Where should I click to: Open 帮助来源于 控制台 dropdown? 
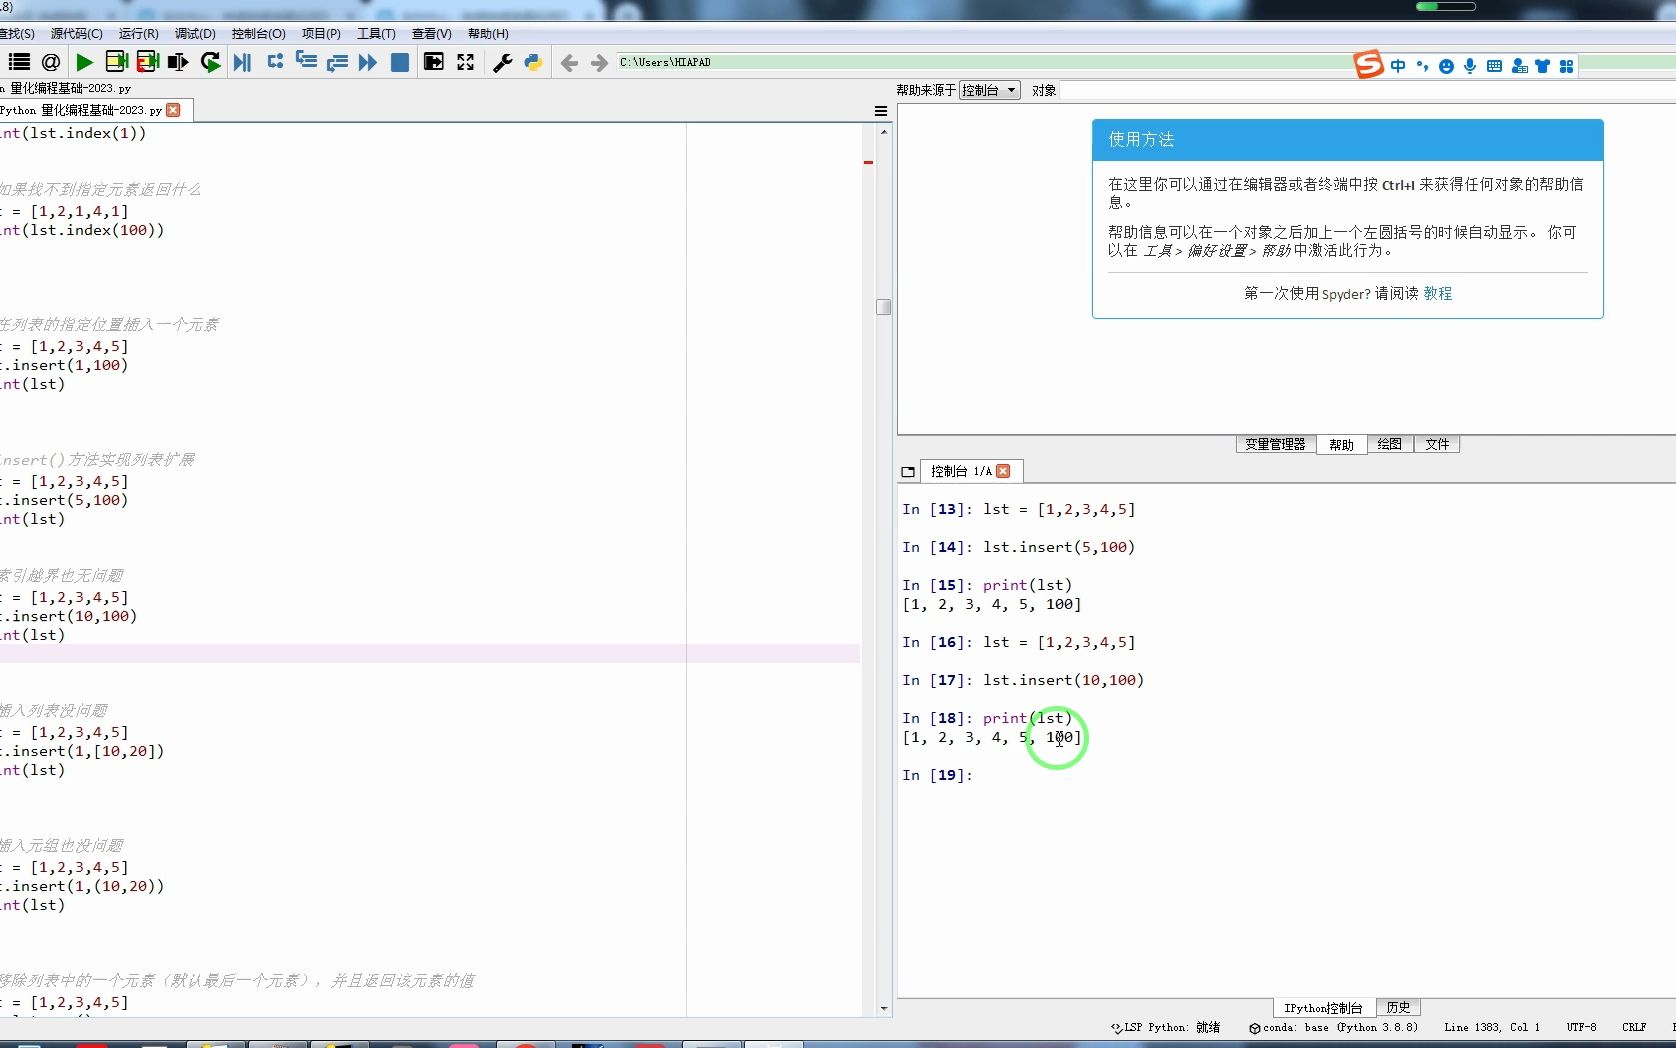[x=989, y=90]
